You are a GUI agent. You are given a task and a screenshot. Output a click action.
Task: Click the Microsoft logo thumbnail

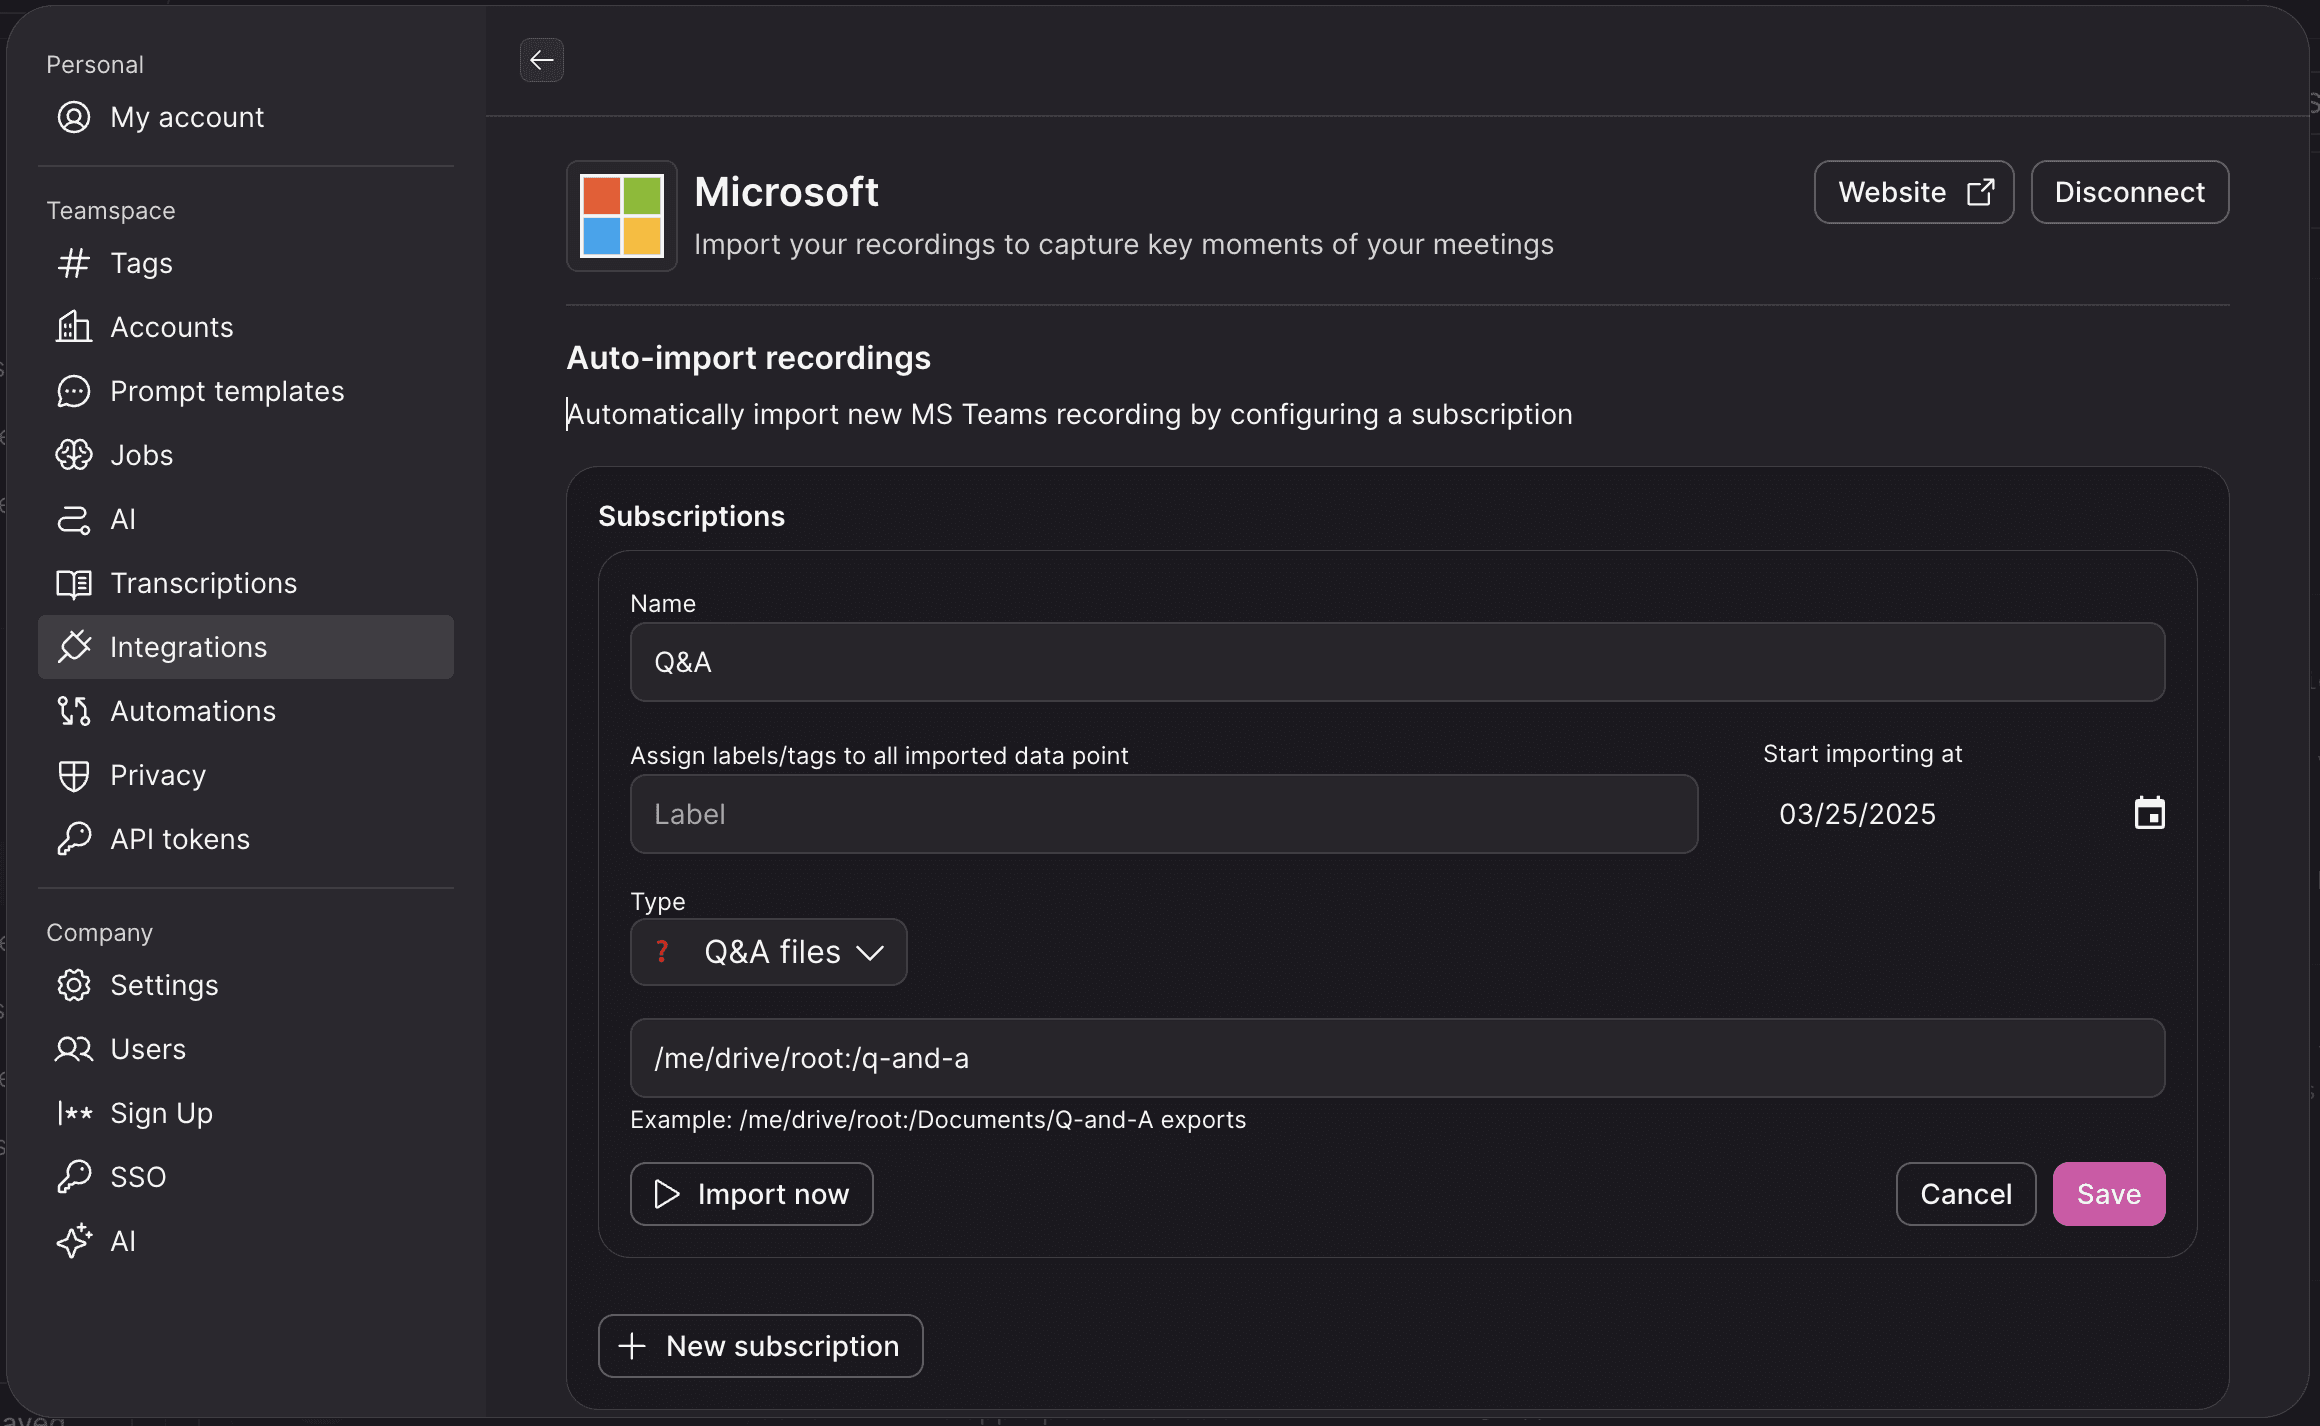point(622,216)
